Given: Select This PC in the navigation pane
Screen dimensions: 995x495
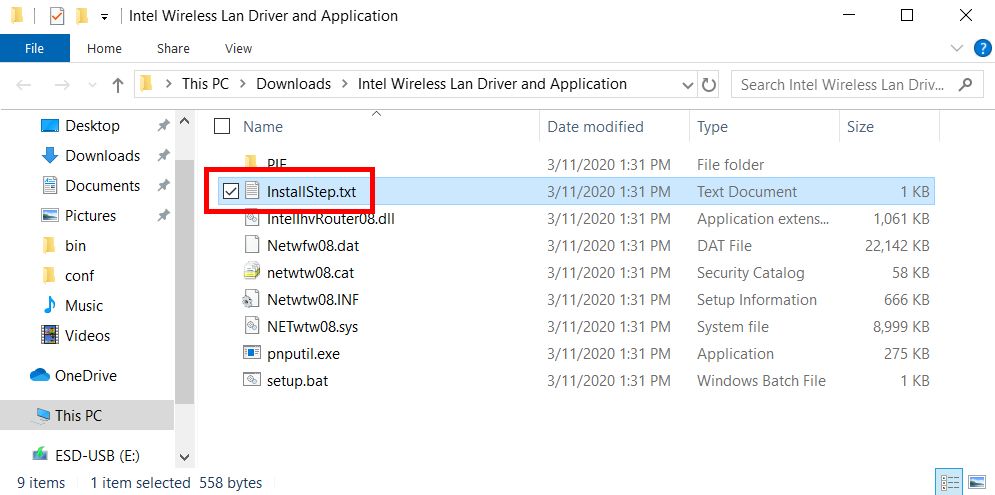Looking at the screenshot, I should tap(86, 415).
